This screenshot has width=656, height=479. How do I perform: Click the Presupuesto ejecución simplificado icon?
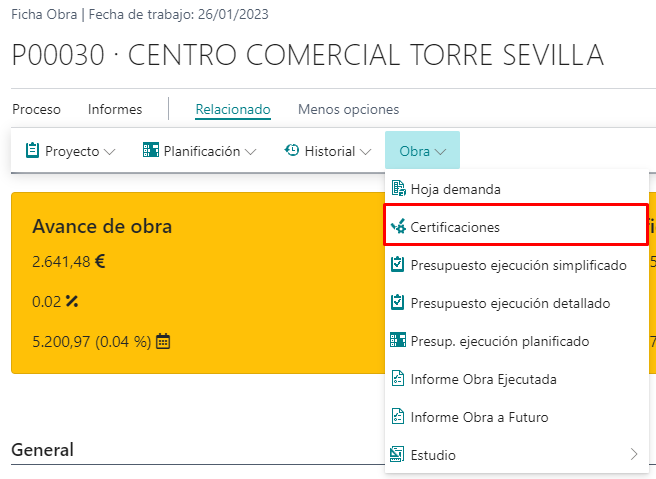click(397, 264)
